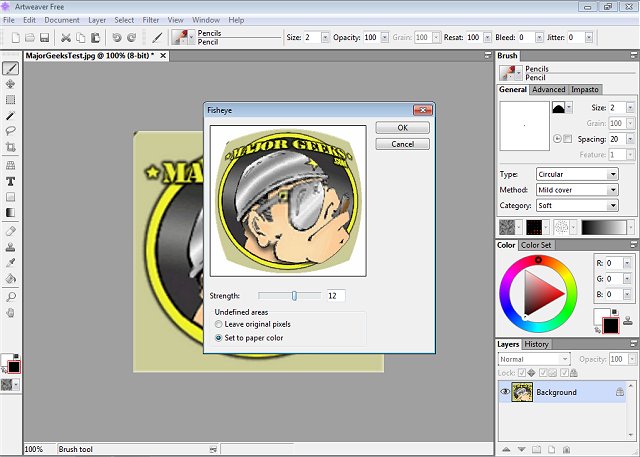Viewport: 640px width, 457px height.
Task: Select the Text tool in the toolbox
Action: pos(10,181)
